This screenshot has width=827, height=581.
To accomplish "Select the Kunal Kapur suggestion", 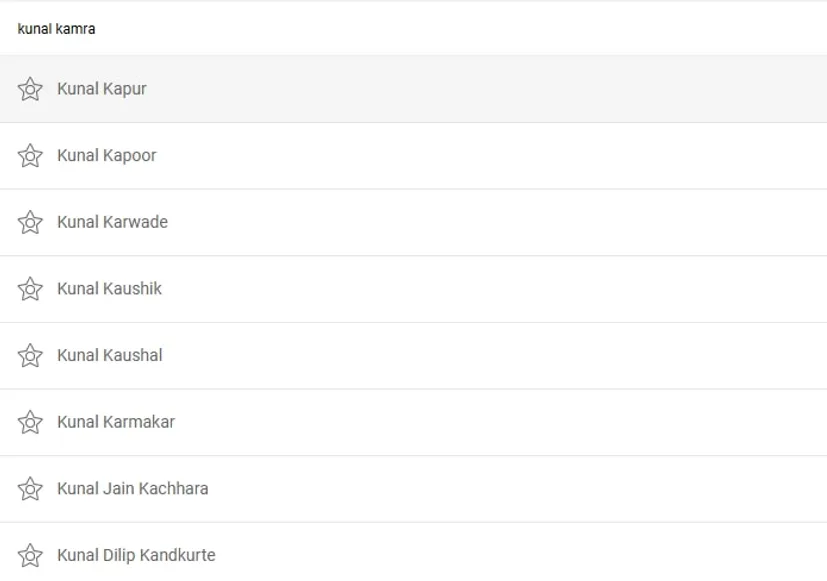I will (x=102, y=89).
